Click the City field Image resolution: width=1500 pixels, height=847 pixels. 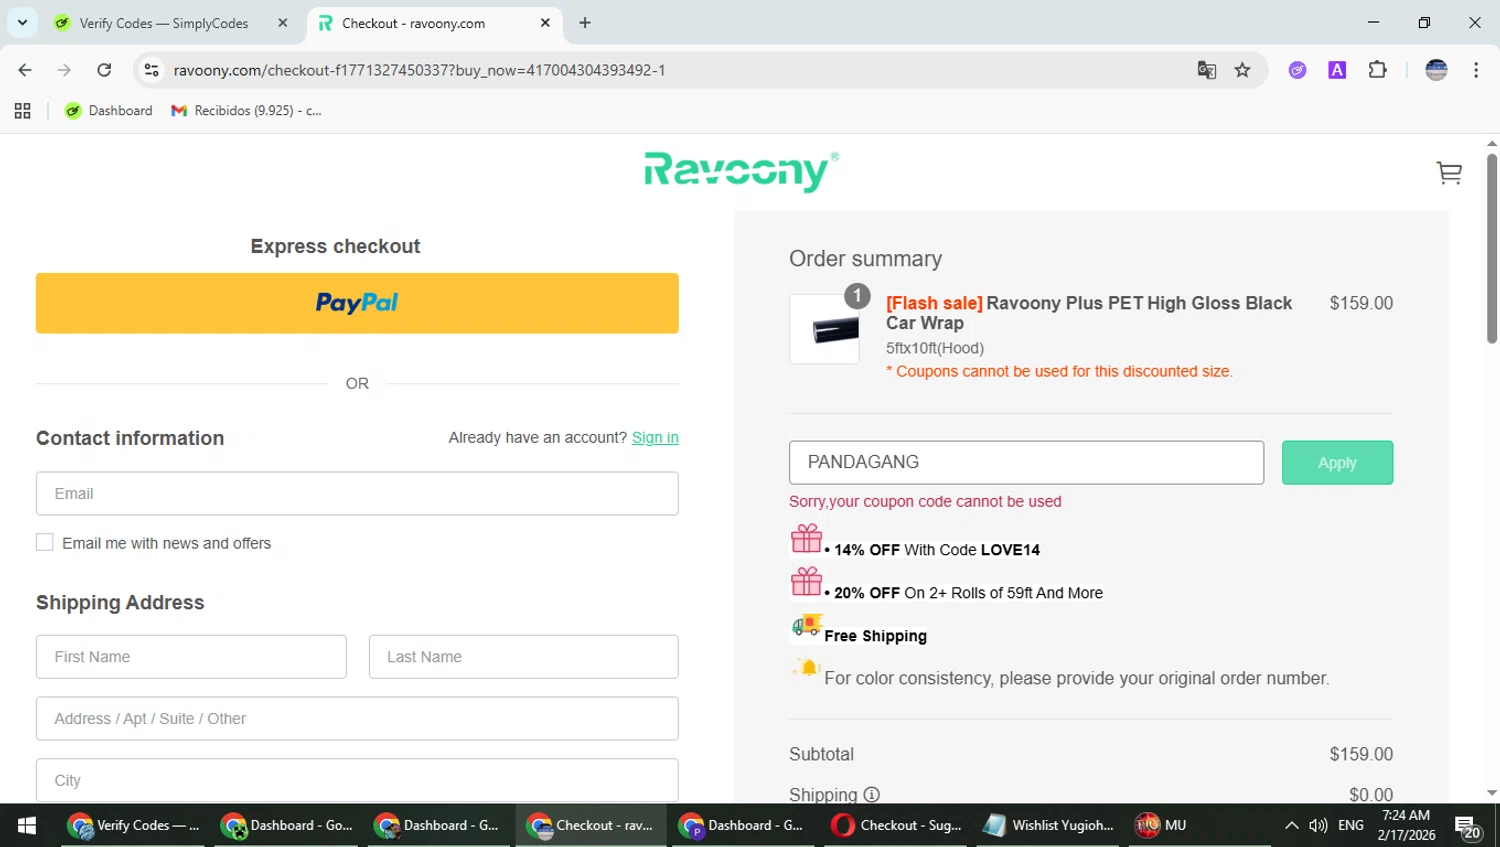click(357, 780)
